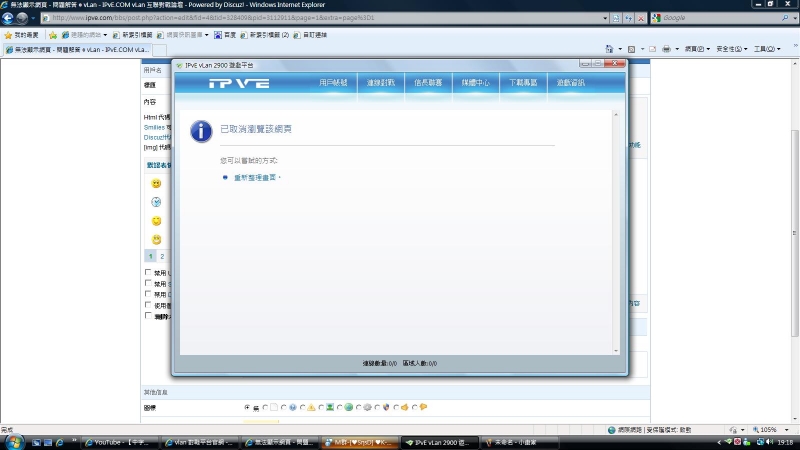Switch to the IPvE vLan 2900 taskbar button

click(x=441, y=442)
